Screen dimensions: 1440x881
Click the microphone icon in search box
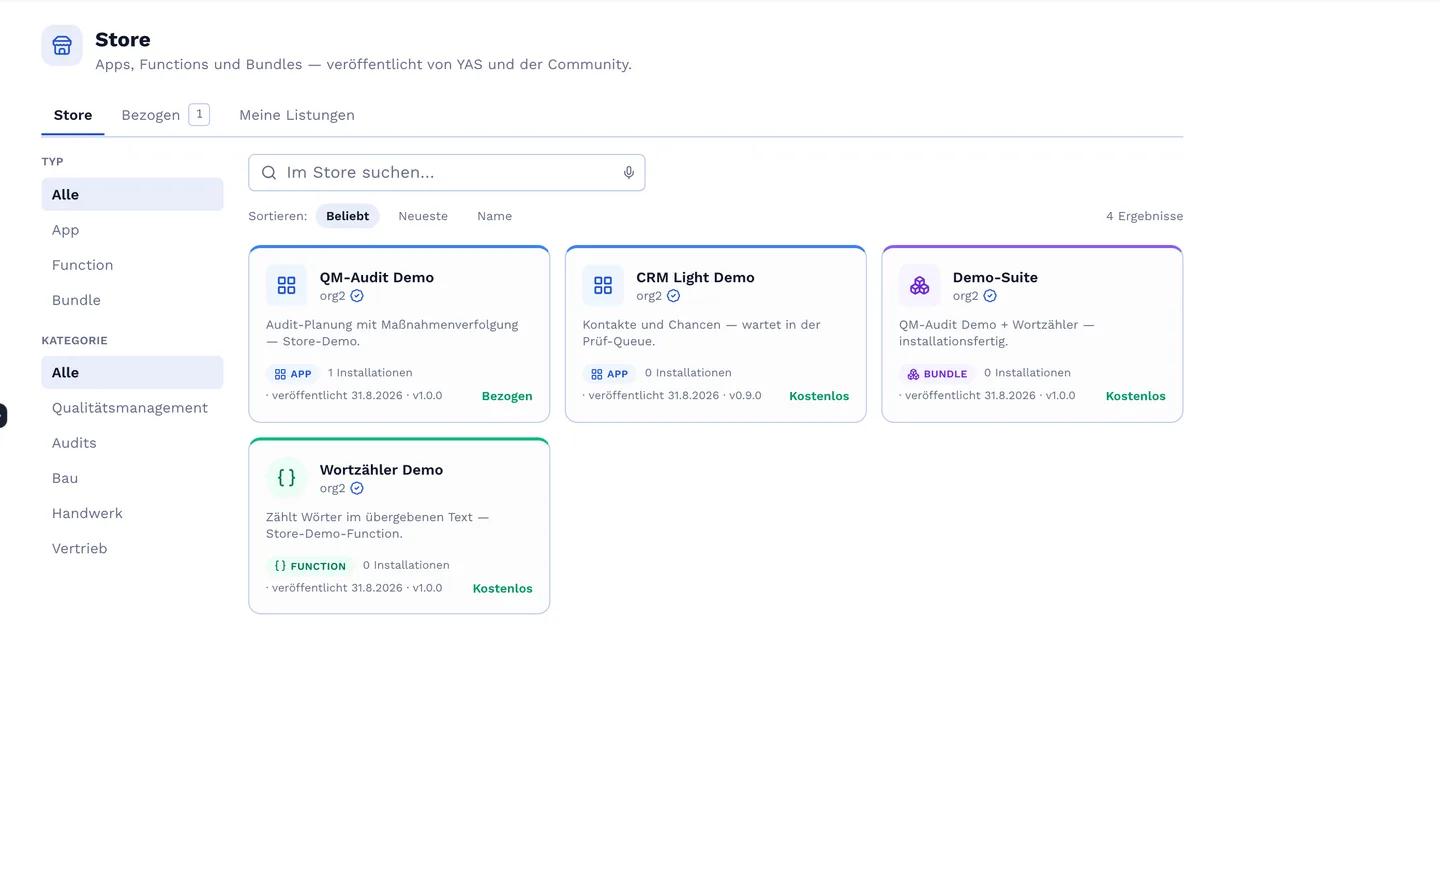point(629,172)
